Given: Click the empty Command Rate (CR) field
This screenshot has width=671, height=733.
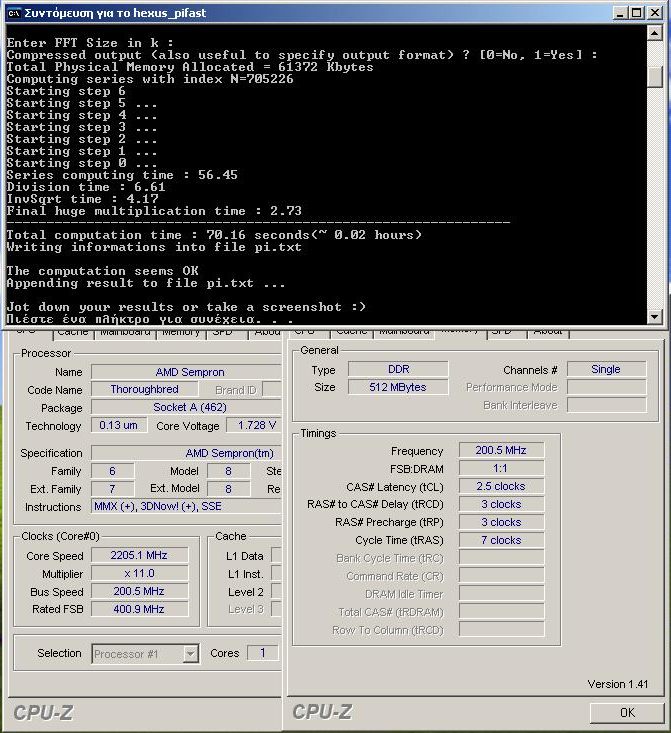Looking at the screenshot, I should point(501,576).
